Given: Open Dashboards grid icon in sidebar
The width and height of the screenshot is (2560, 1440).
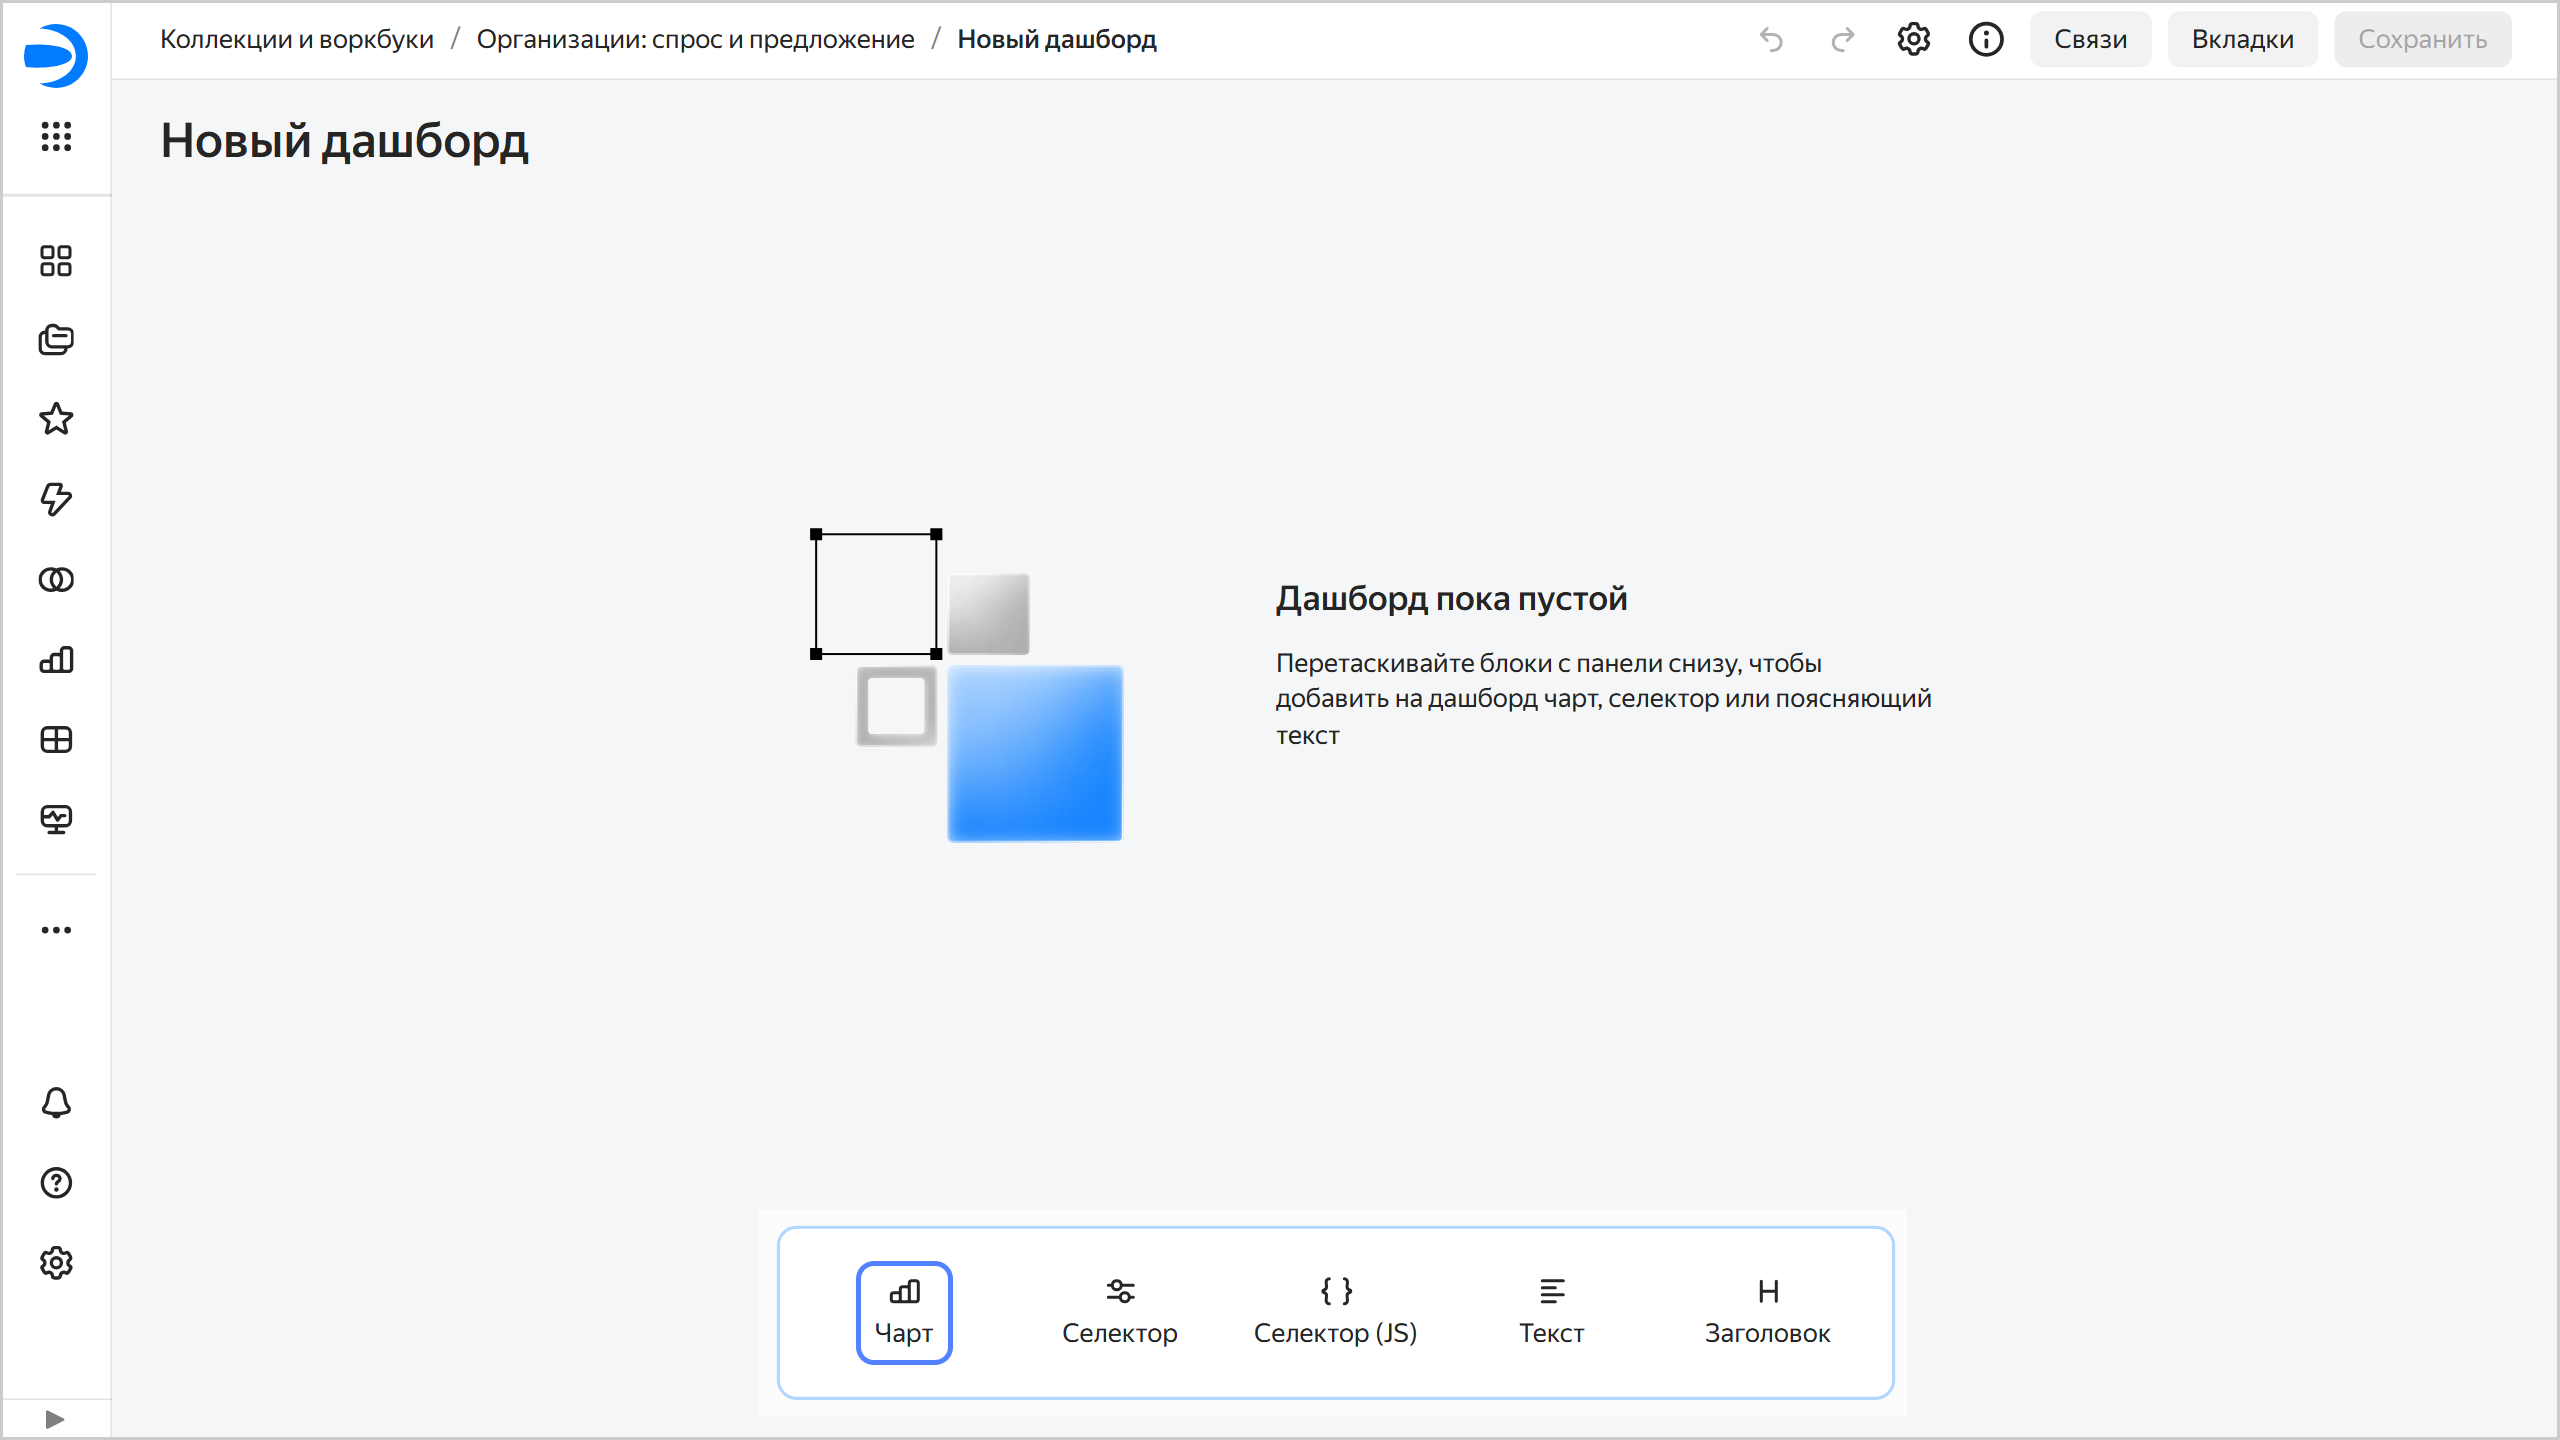Looking at the screenshot, I should coord(56,740).
